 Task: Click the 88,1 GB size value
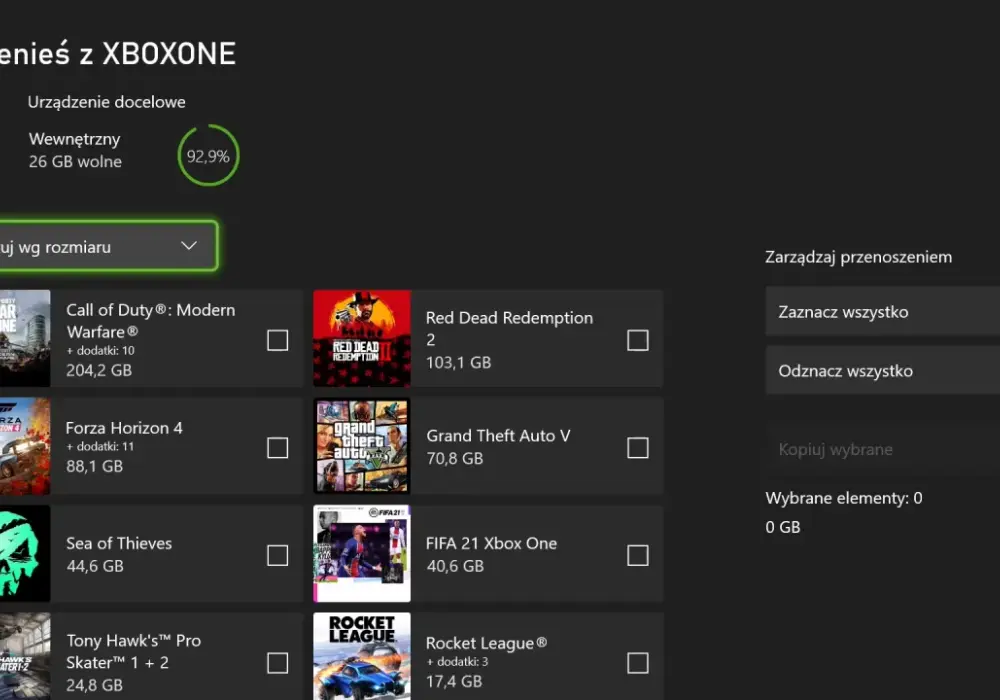click(94, 466)
